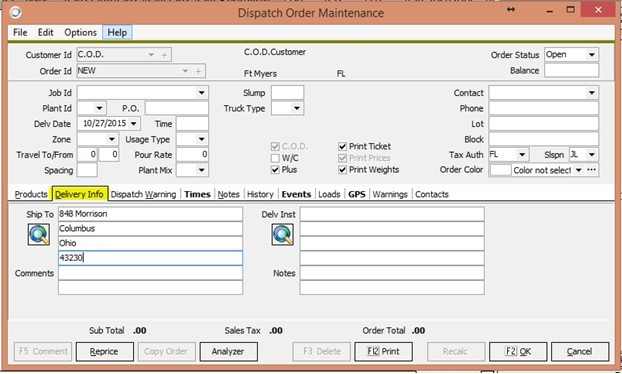Click the Slump input field
This screenshot has height=374, width=622.
pos(288,93)
